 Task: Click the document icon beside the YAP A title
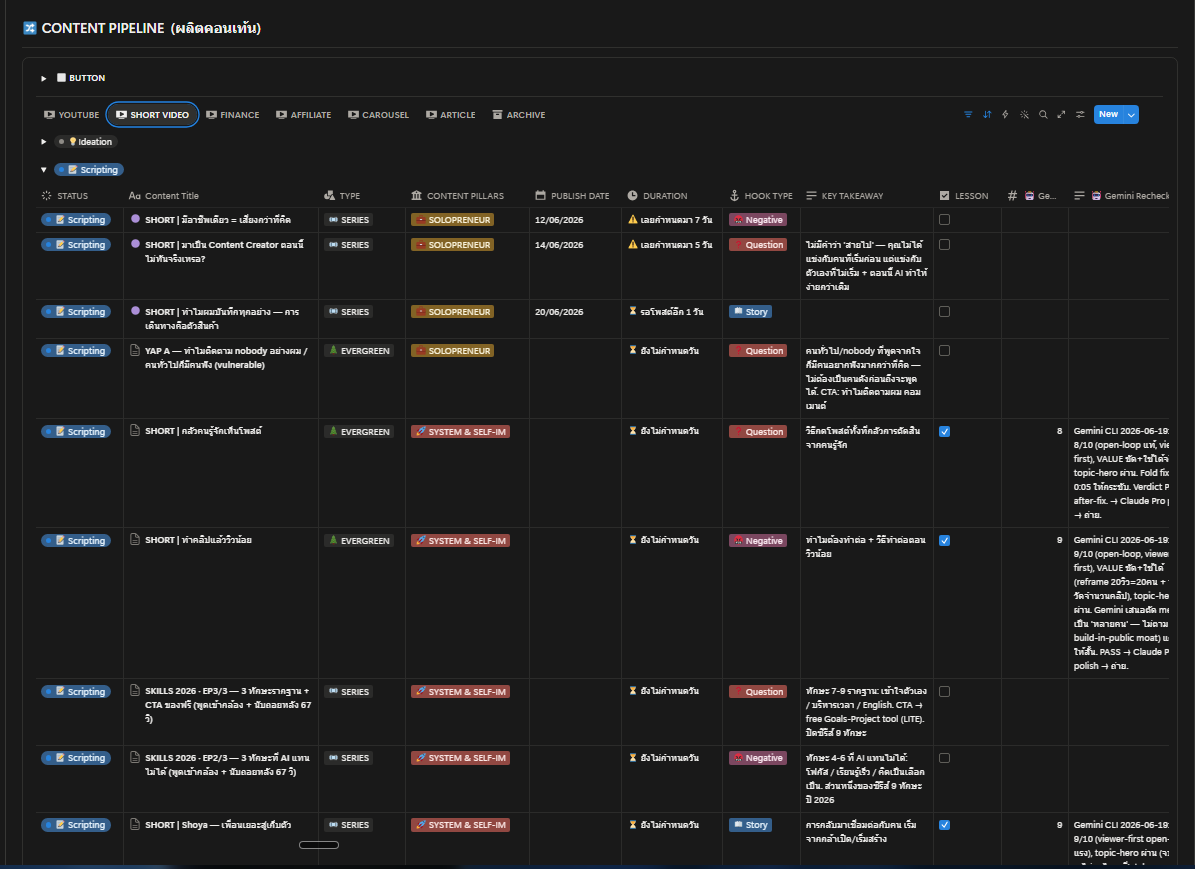[x=135, y=350]
